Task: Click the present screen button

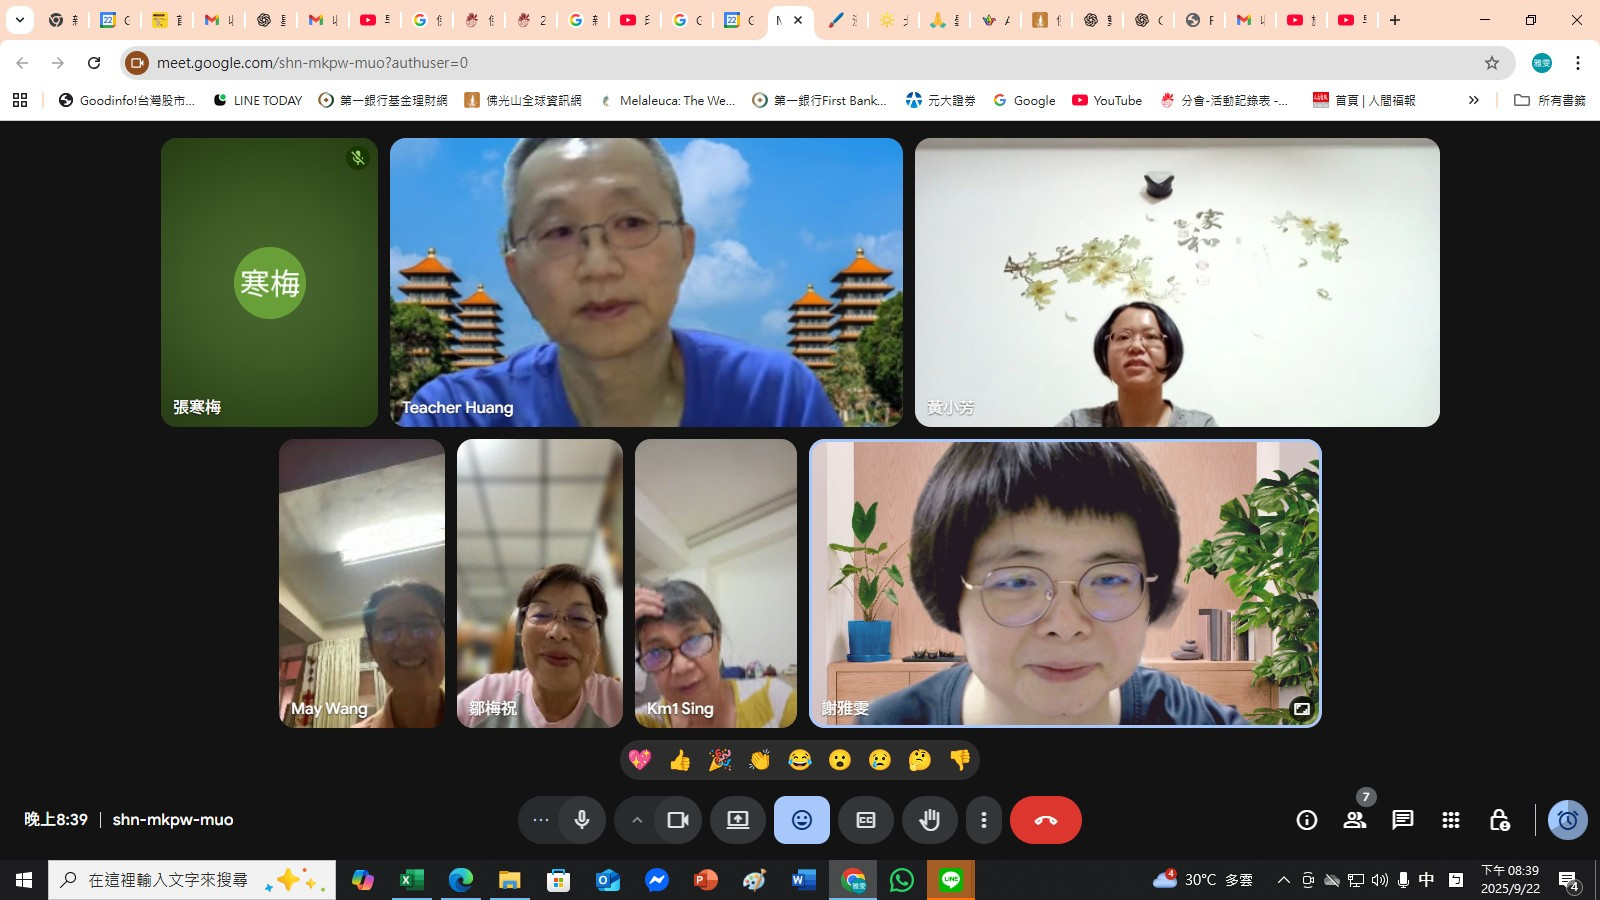Action: point(738,820)
